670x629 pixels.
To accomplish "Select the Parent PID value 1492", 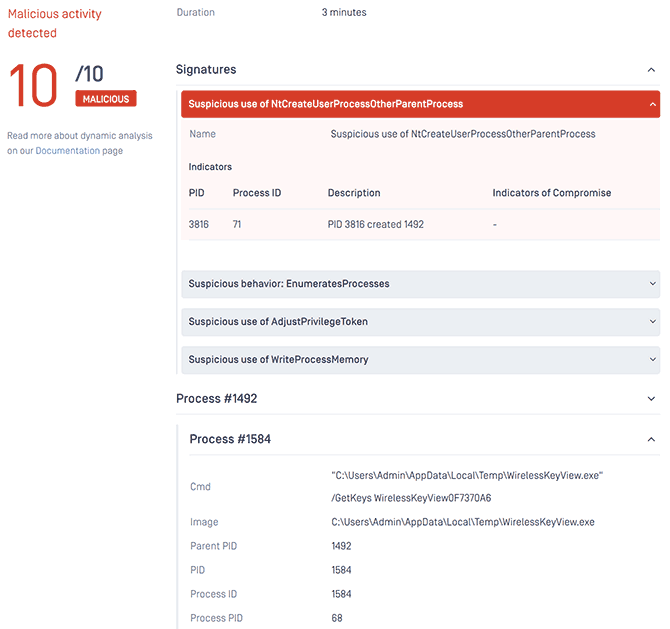I will tap(341, 546).
